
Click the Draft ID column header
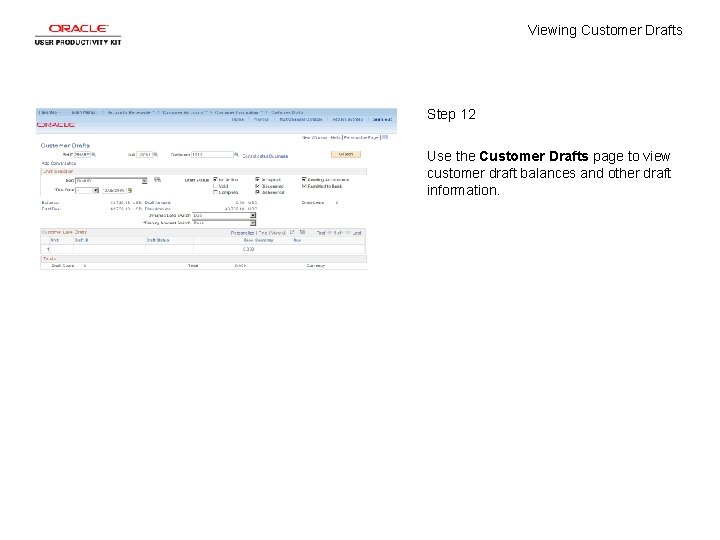81,240
